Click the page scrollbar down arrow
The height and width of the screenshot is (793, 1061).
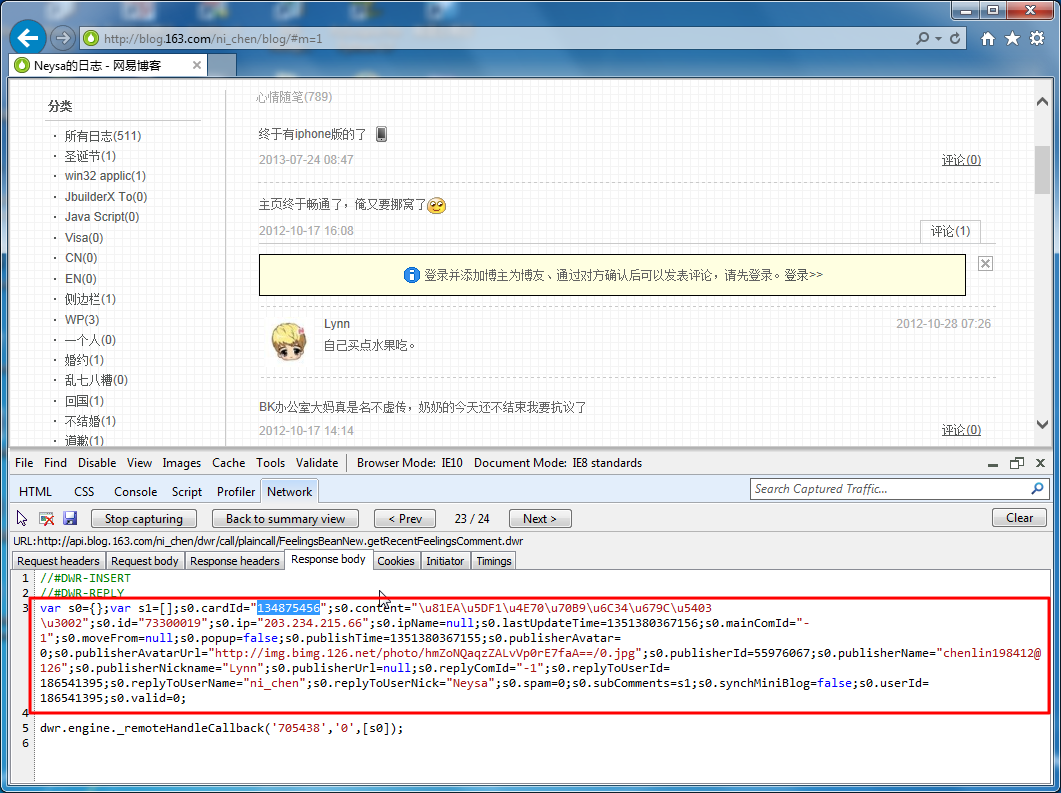[x=1042, y=425]
